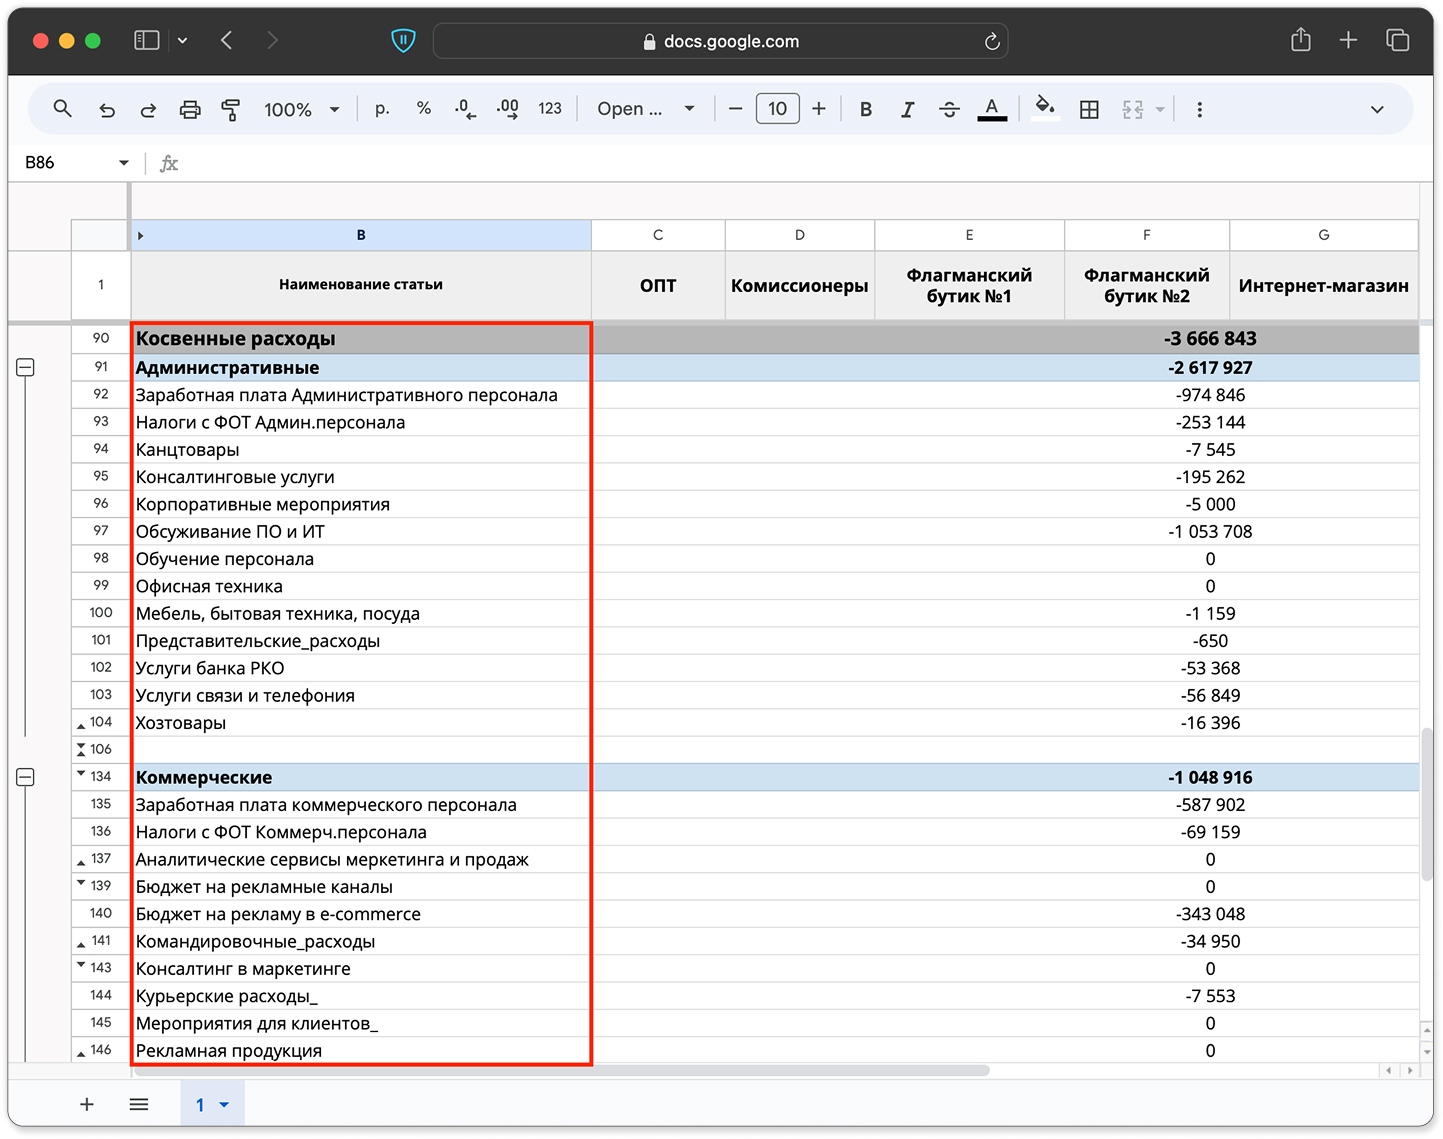1443x1139 pixels.
Task: Click the print icon in toolbar
Action: coord(190,109)
